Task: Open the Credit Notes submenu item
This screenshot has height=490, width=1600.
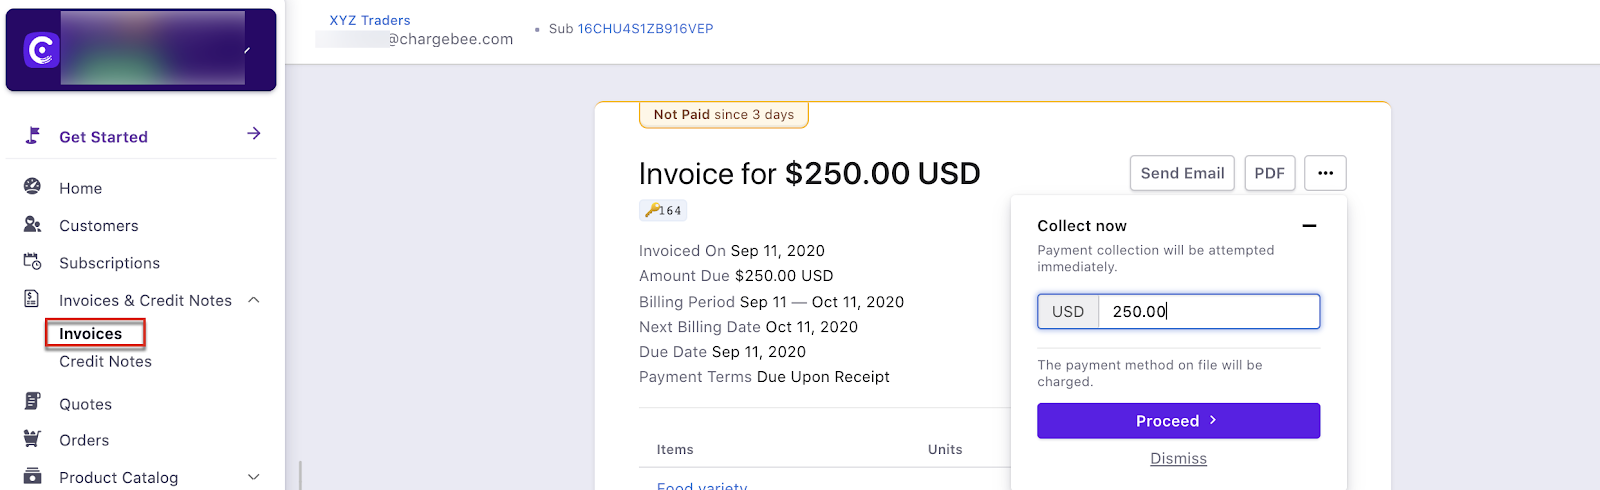Action: (105, 362)
